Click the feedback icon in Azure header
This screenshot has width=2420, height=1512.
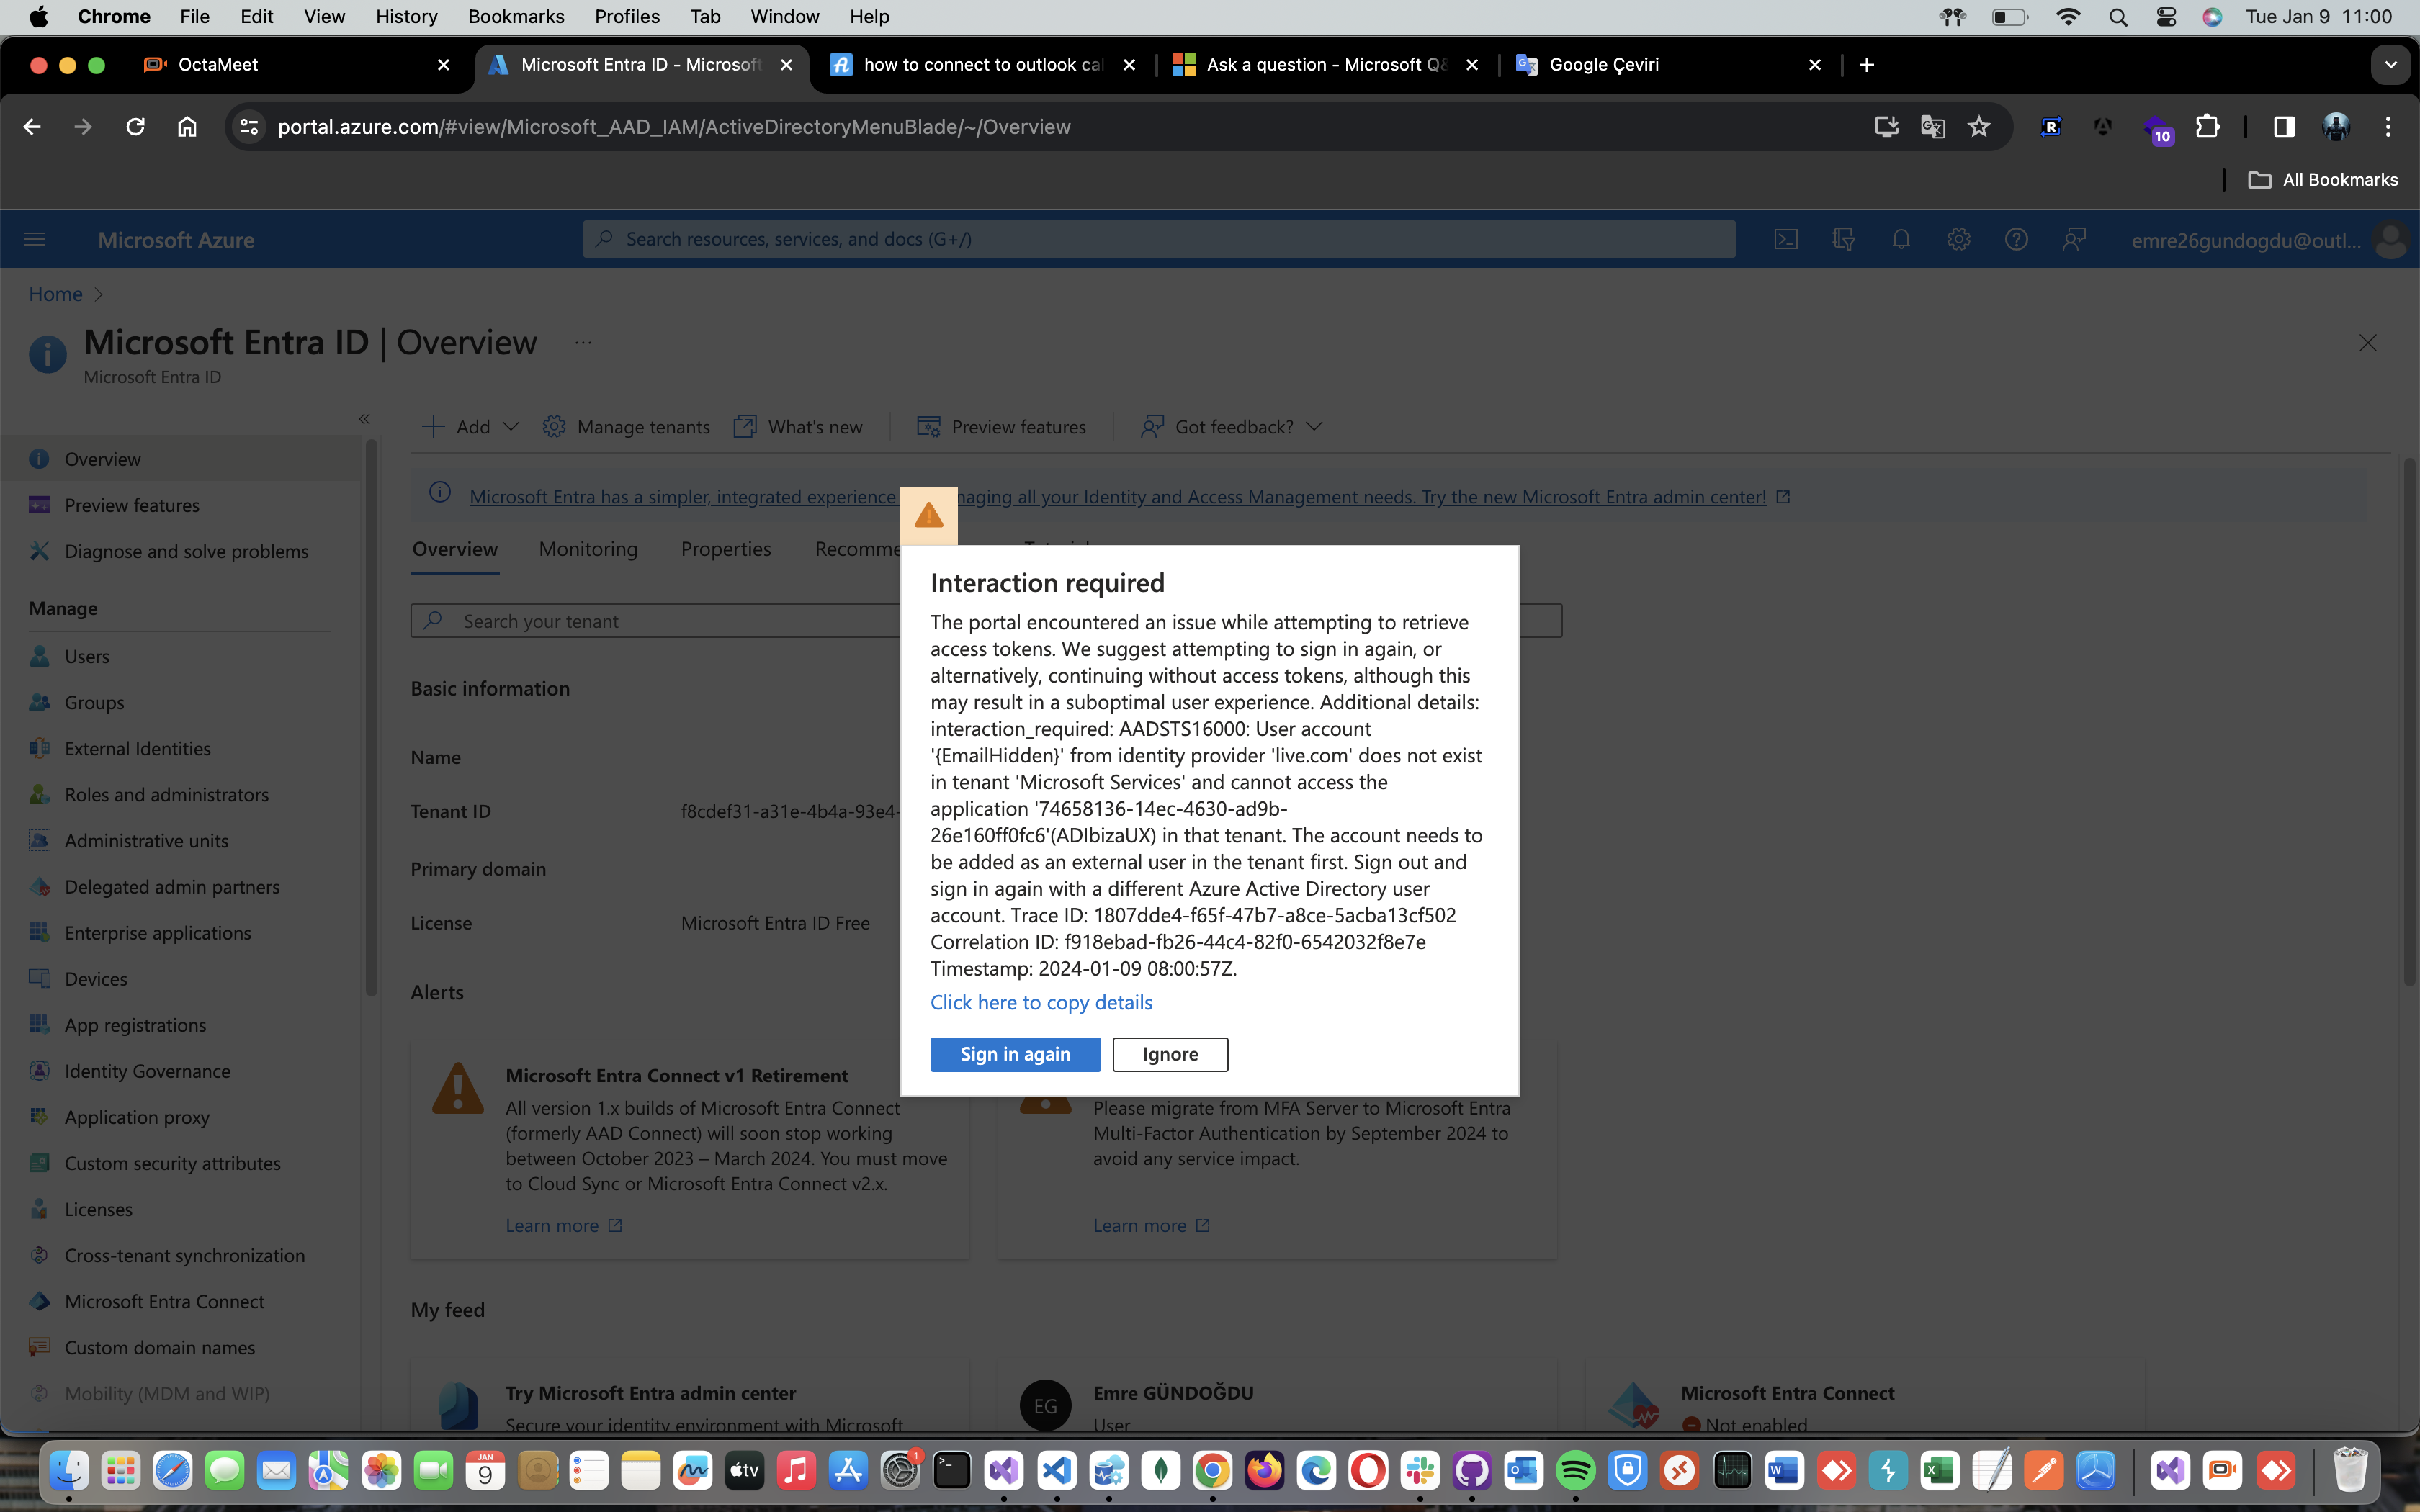[x=2074, y=239]
